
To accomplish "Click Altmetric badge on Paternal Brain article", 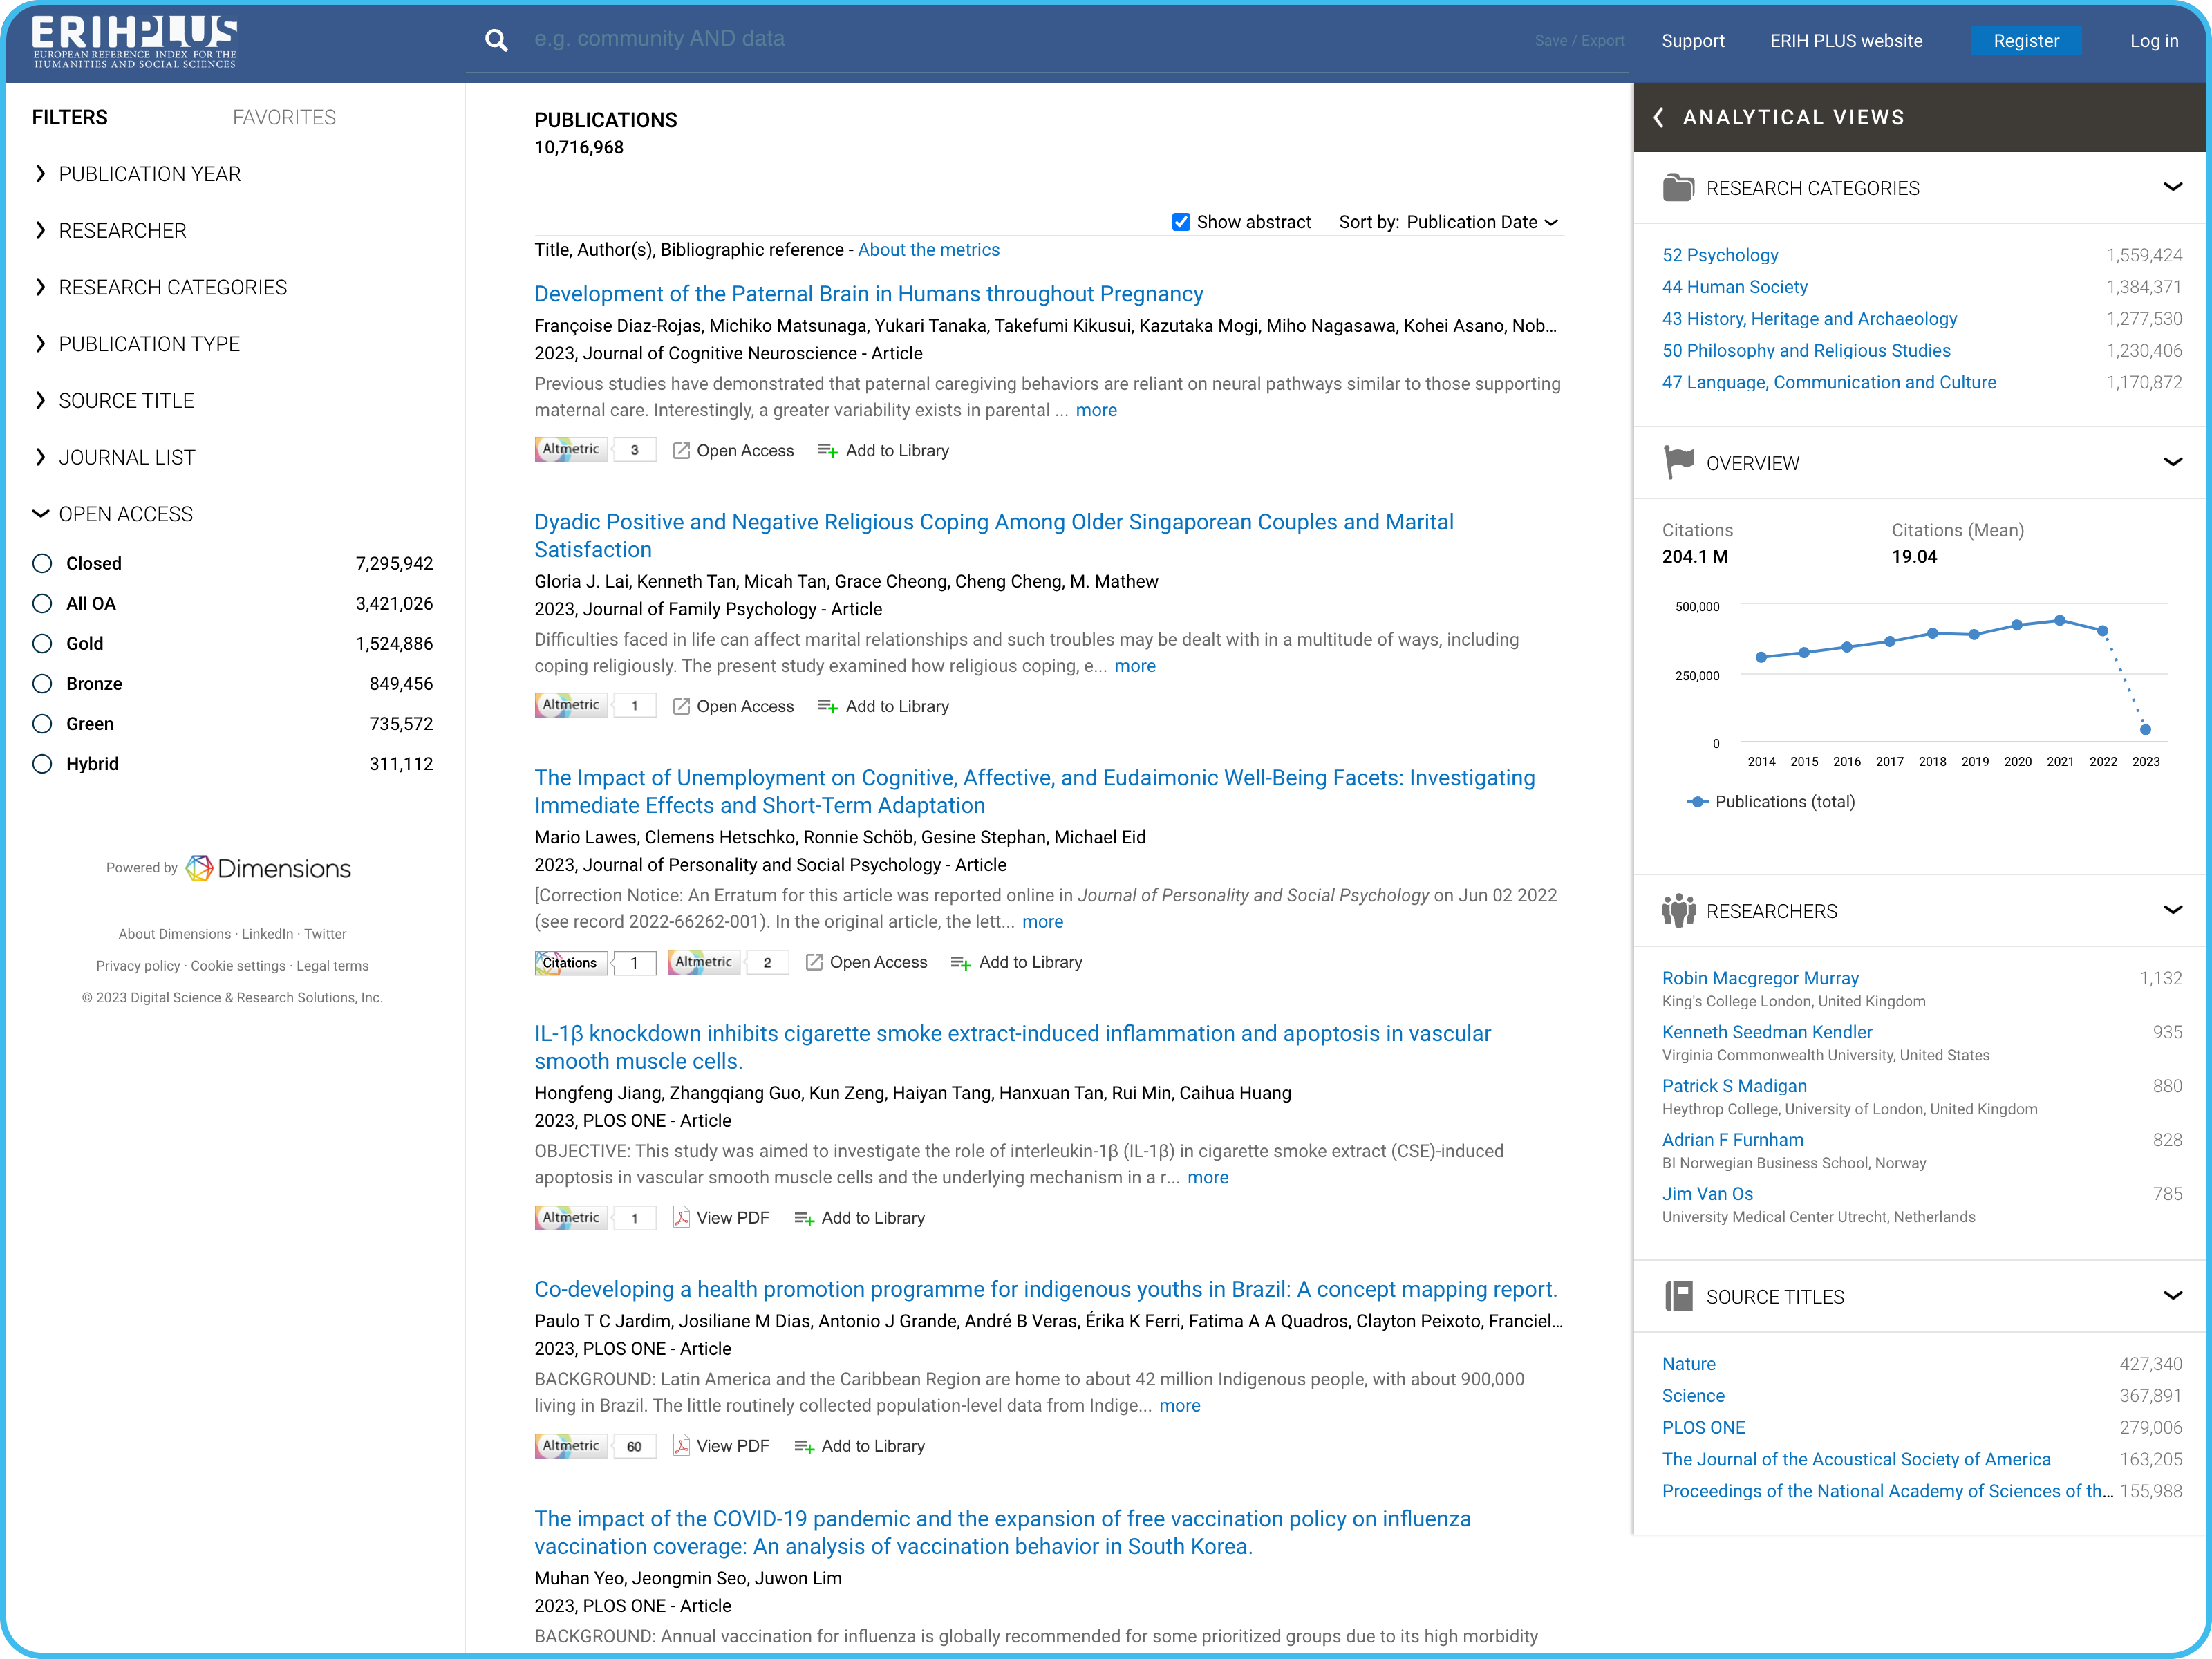I will (x=571, y=449).
